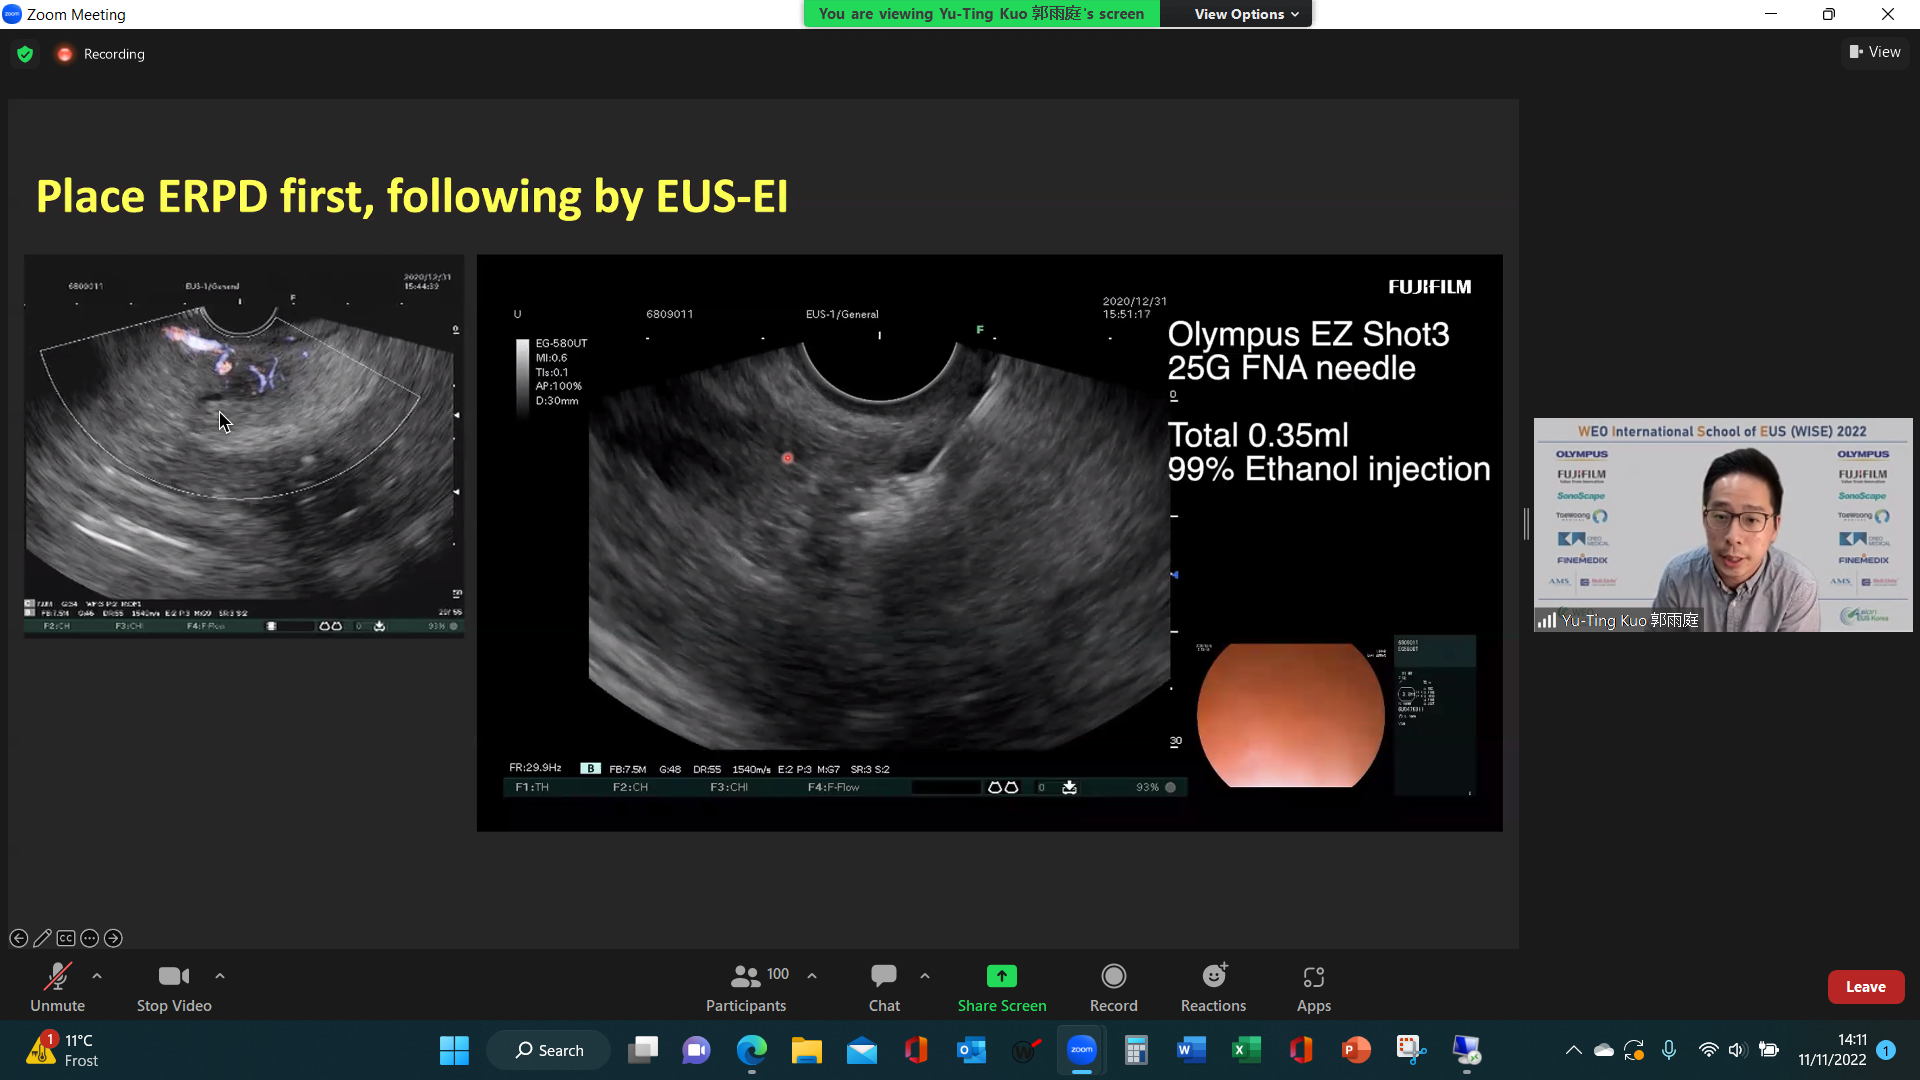Open the Reactions panel
Viewport: 1920px width, 1080px height.
[1213, 986]
